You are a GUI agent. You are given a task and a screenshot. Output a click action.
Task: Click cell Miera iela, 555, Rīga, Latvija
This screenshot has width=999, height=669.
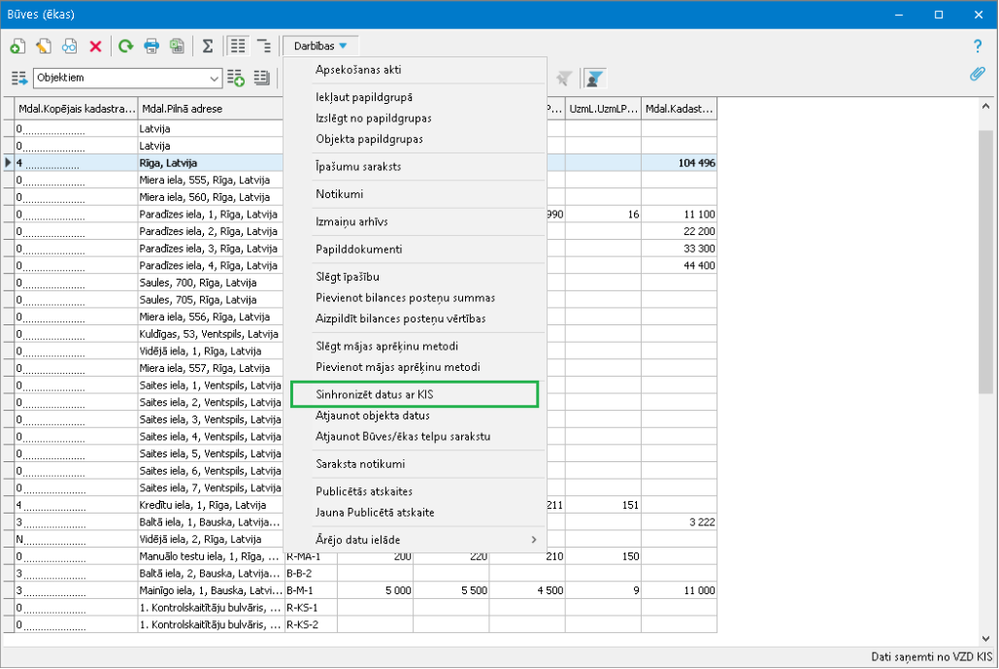(x=211, y=180)
